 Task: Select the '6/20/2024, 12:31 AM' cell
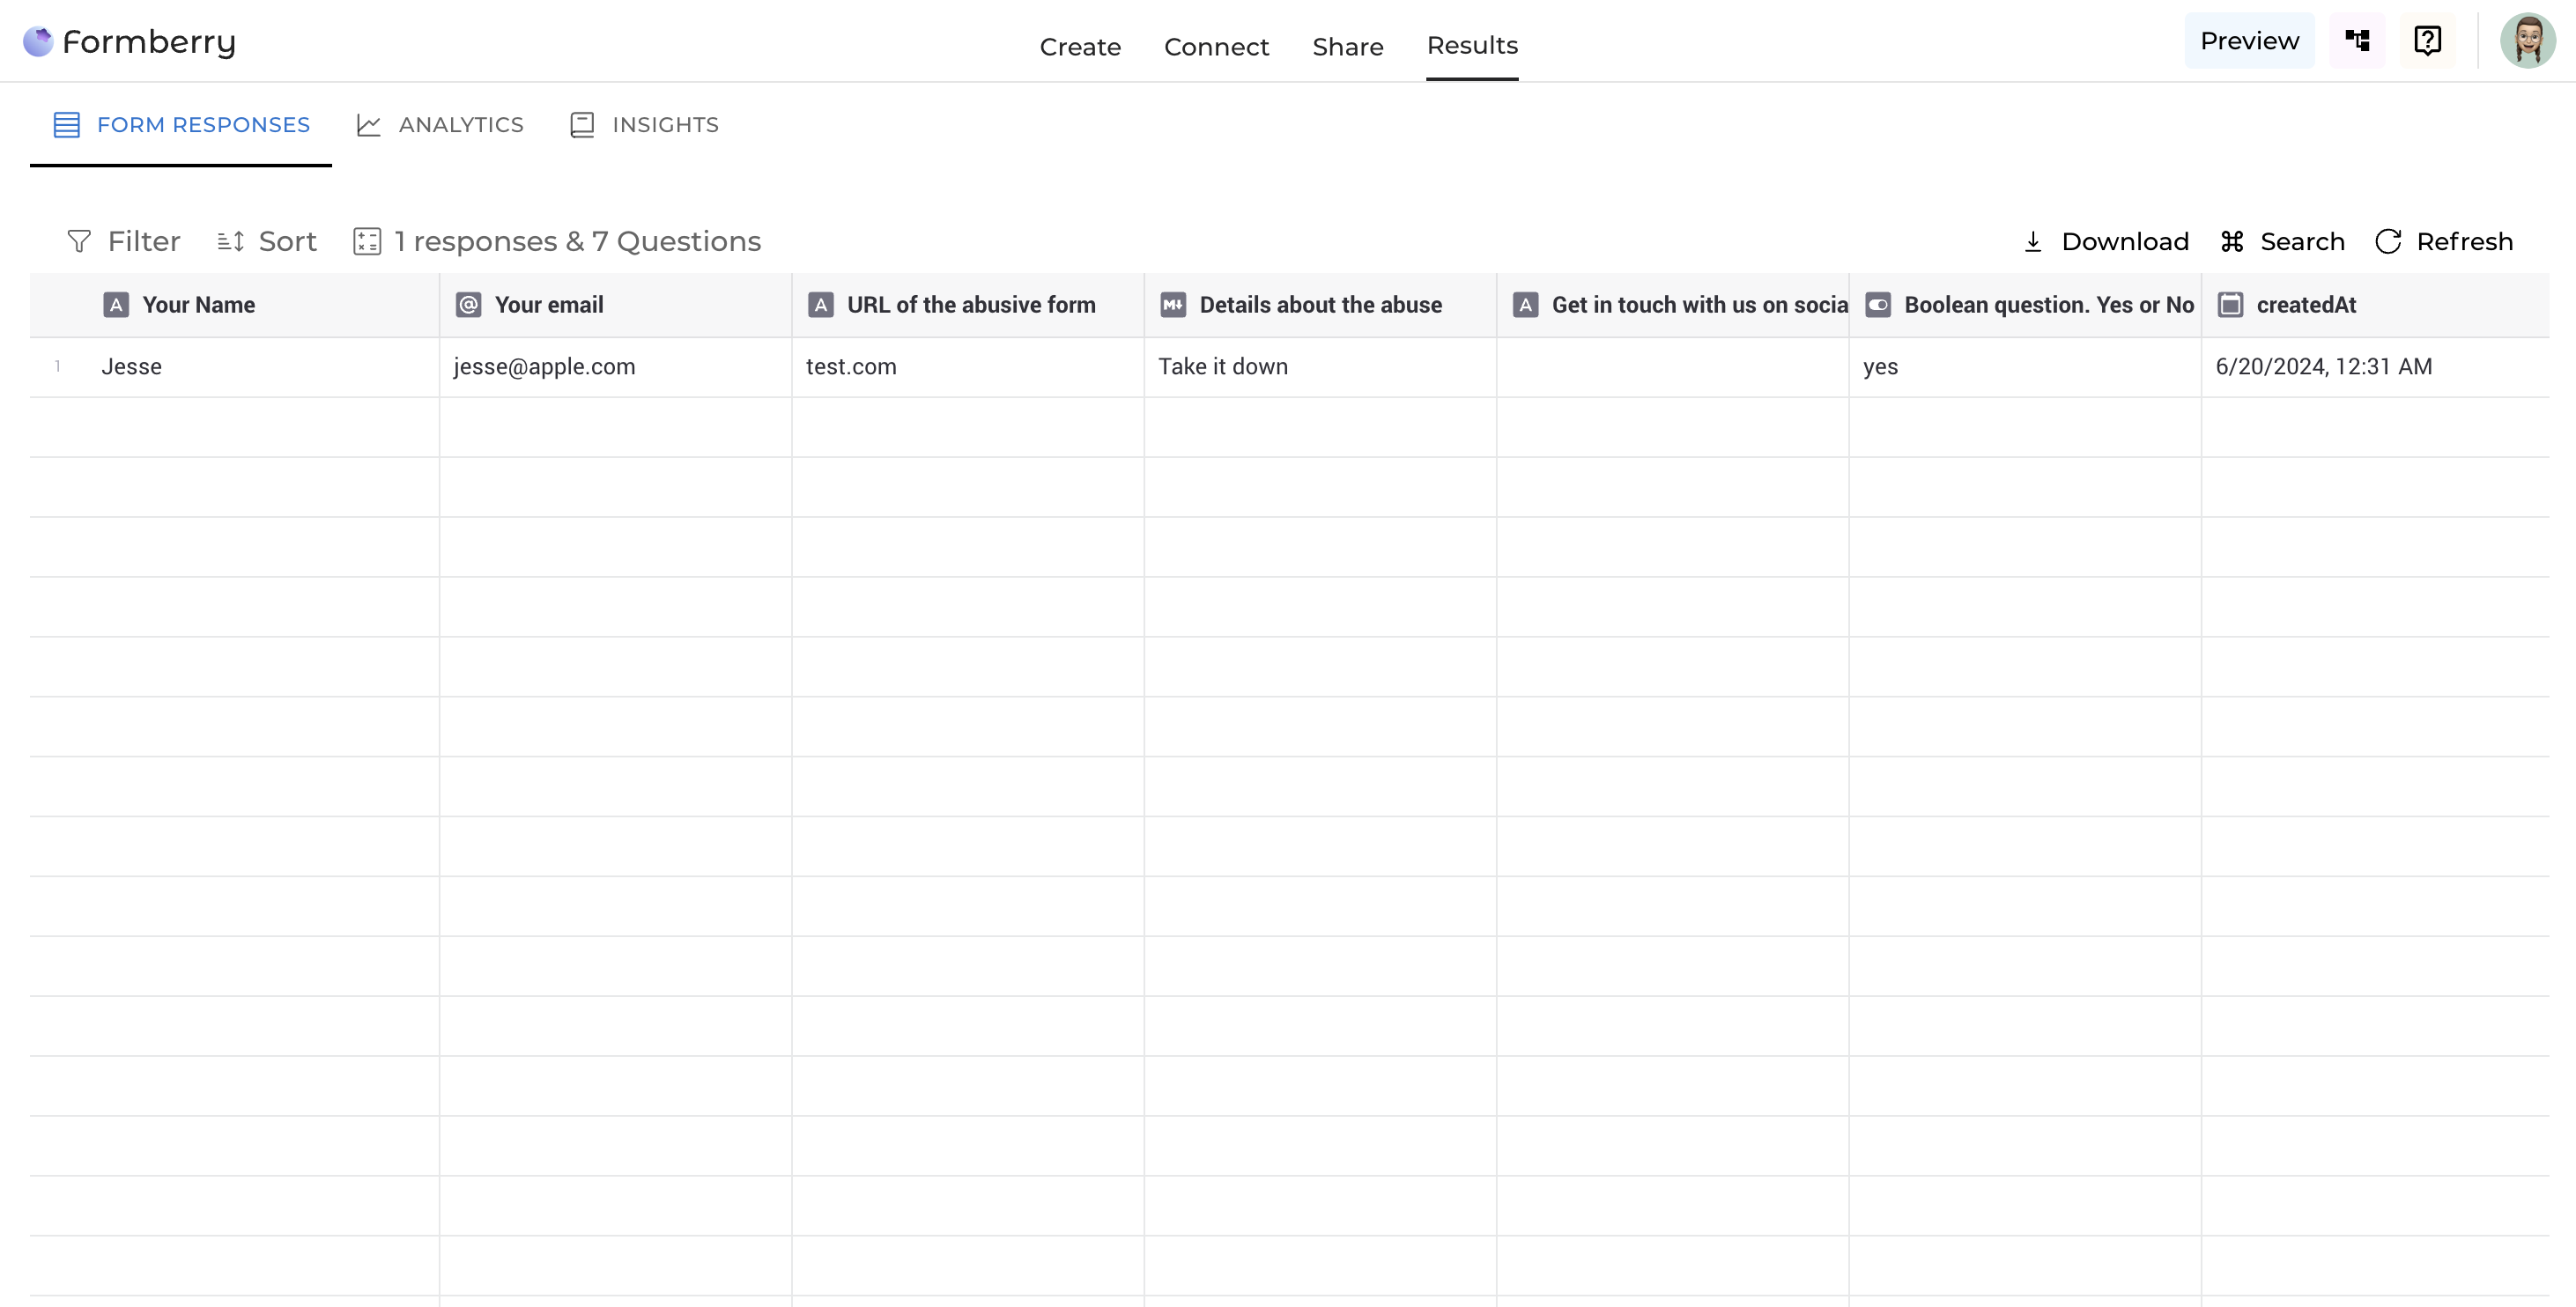(2375, 367)
